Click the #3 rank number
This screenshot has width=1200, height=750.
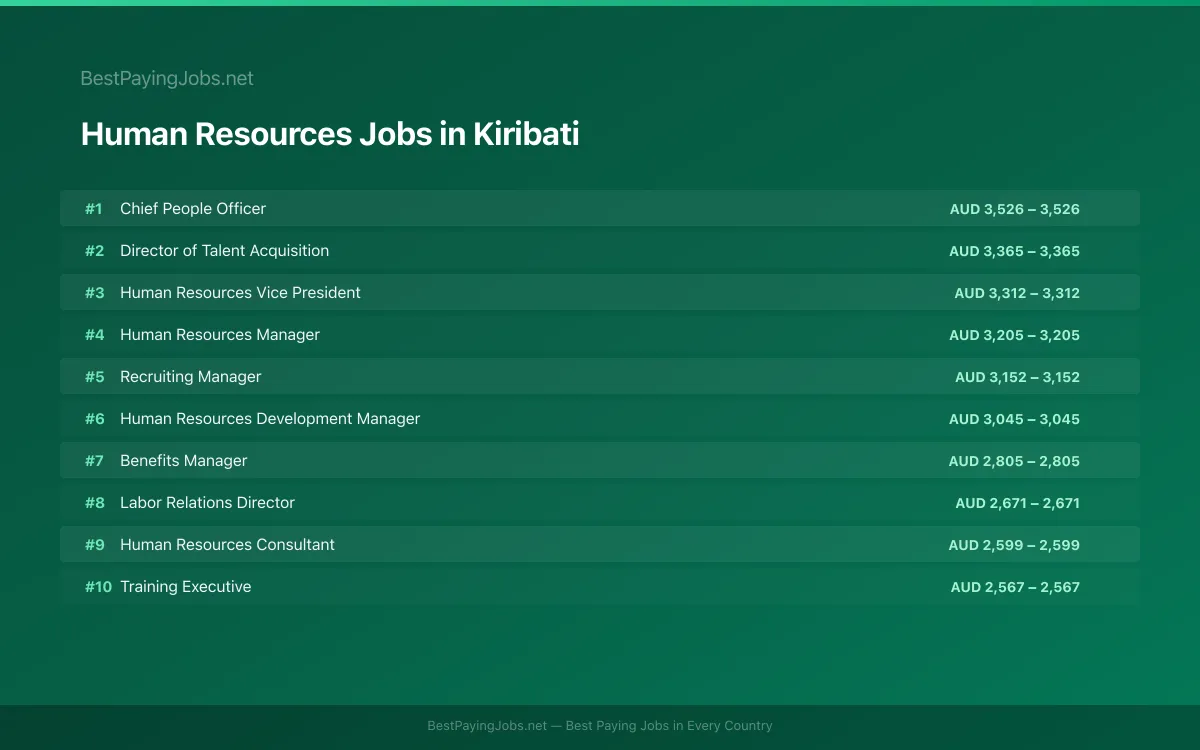pyautogui.click(x=94, y=293)
